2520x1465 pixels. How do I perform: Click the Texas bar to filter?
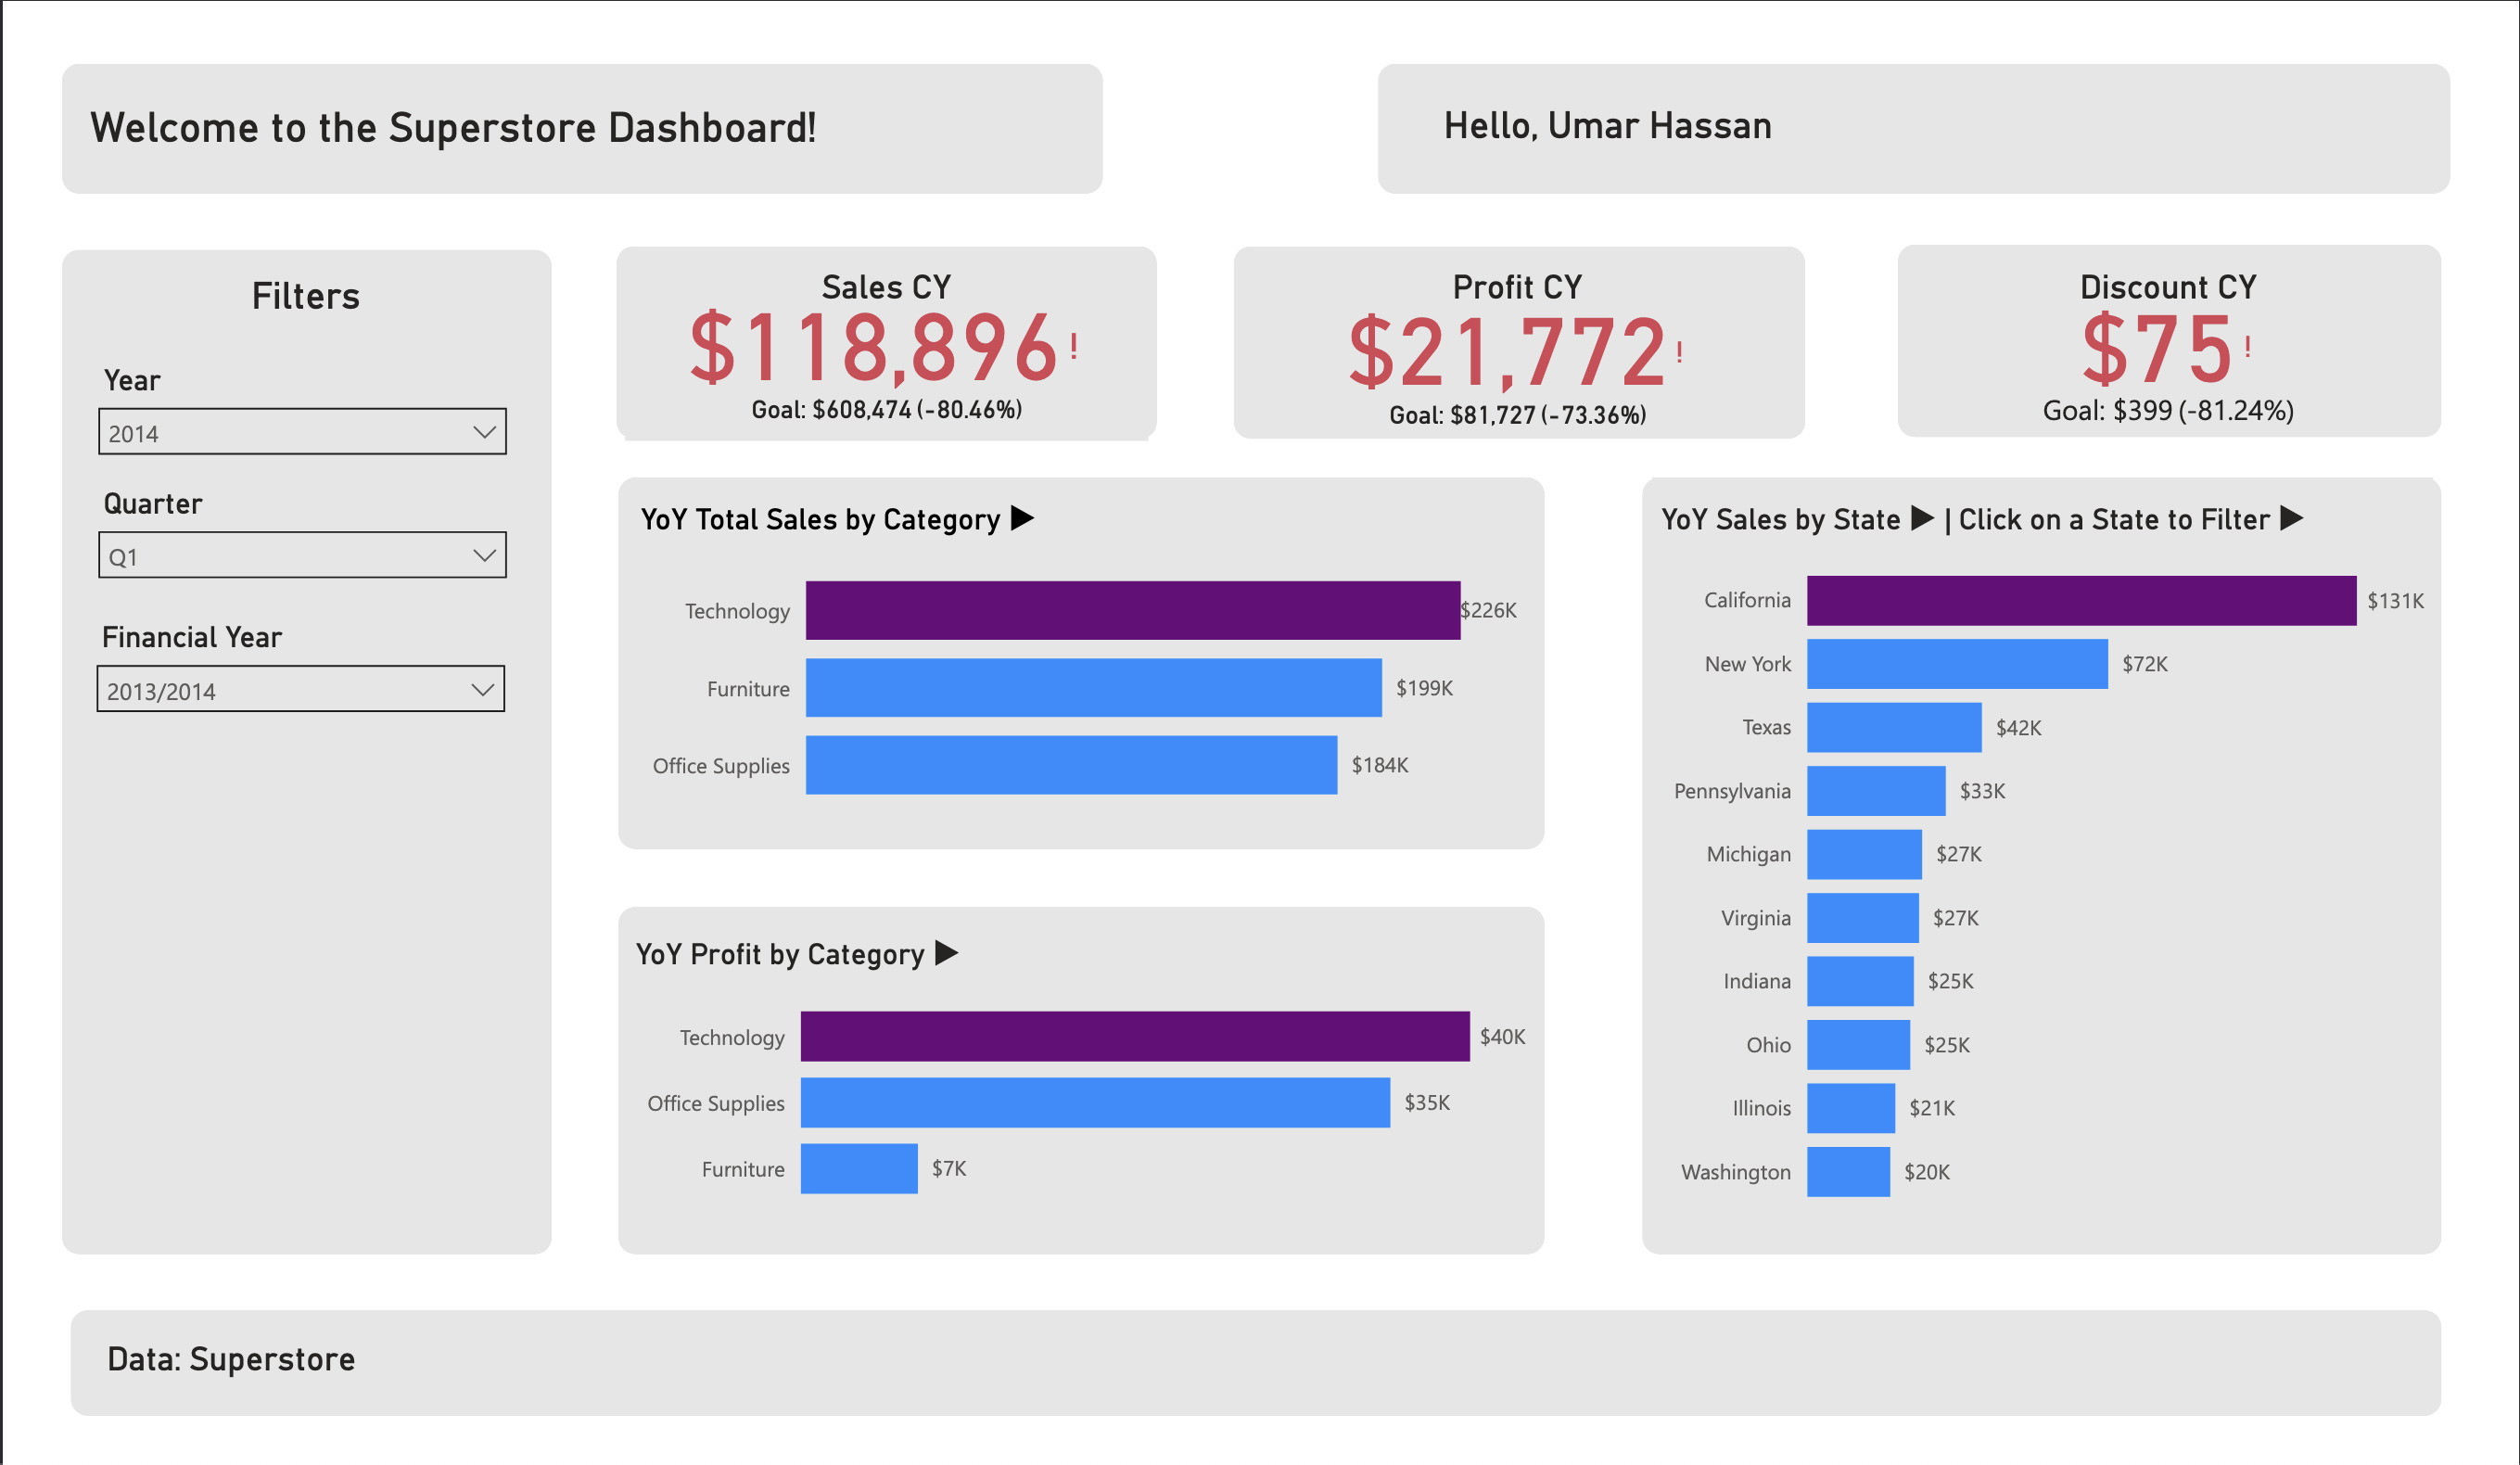coord(1893,727)
